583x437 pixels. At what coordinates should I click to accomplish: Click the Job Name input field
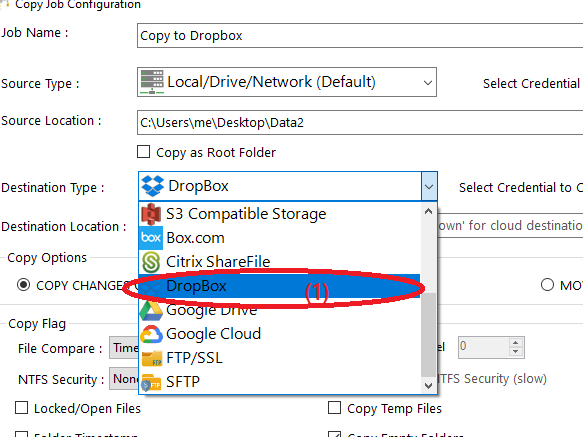[360, 36]
